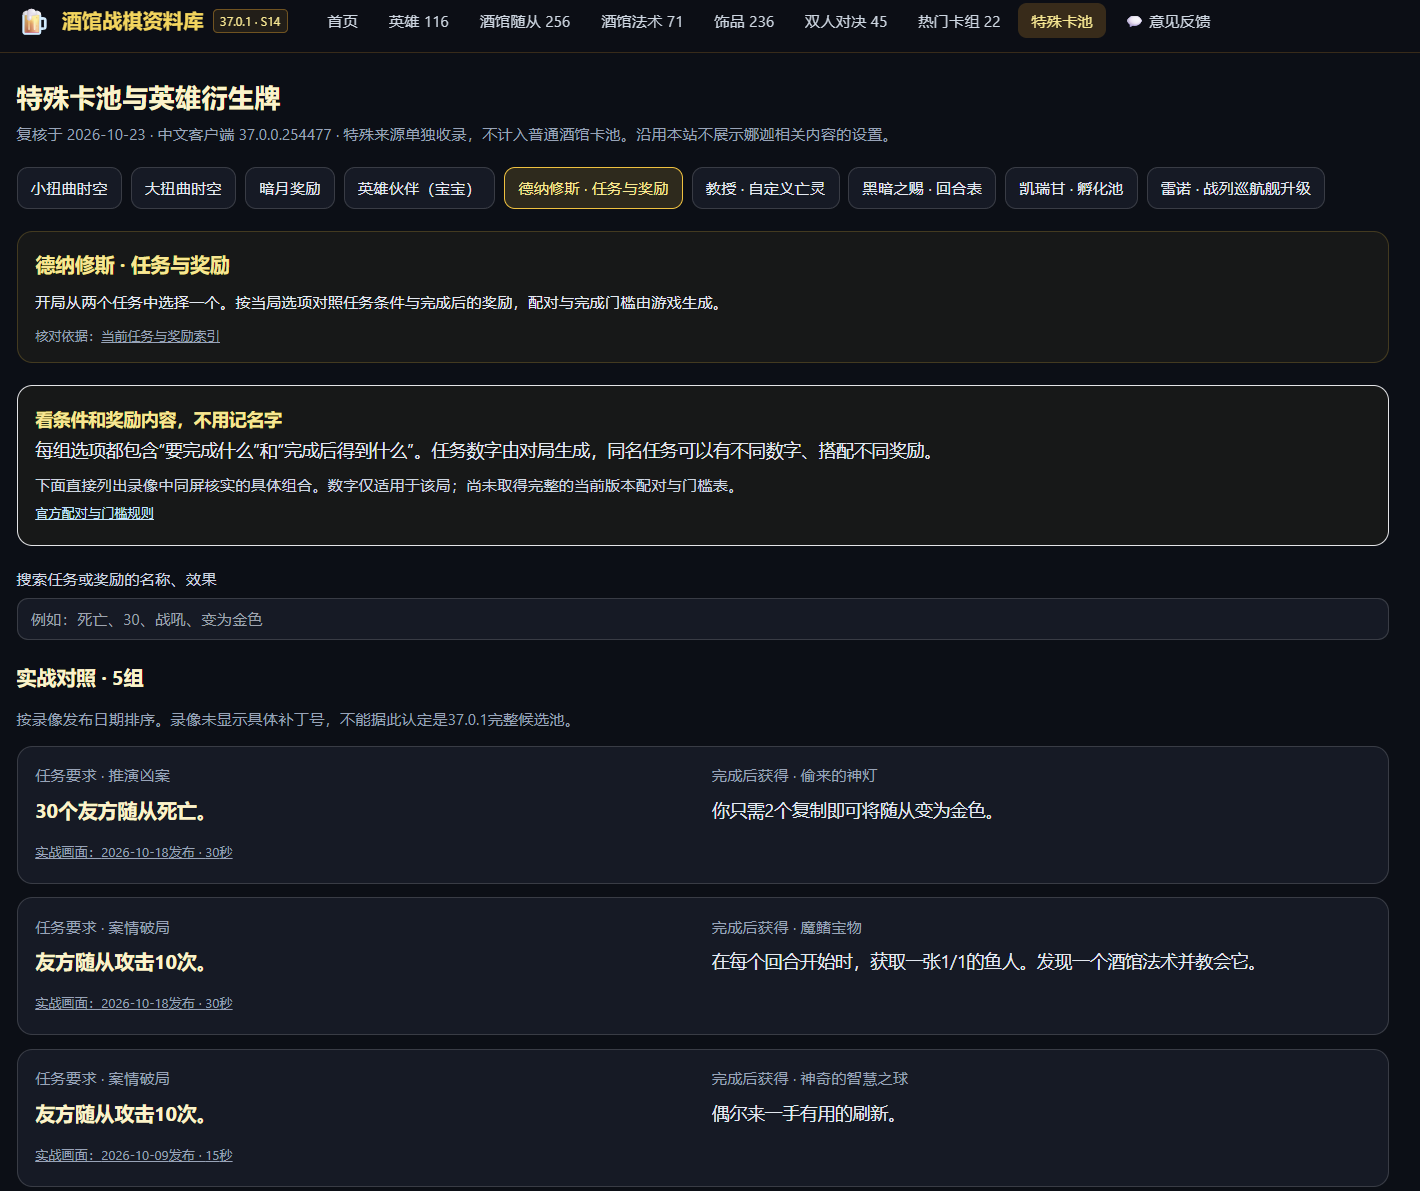1420x1191 pixels.
Task: Open 热门卡组 22 in the navigation
Action: click(959, 21)
